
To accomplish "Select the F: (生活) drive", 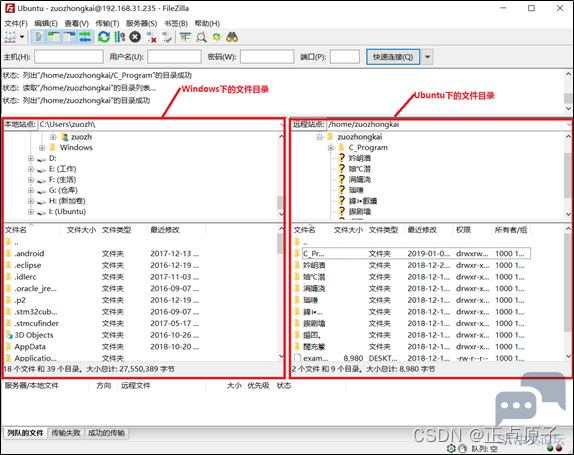I will pyautogui.click(x=62, y=180).
